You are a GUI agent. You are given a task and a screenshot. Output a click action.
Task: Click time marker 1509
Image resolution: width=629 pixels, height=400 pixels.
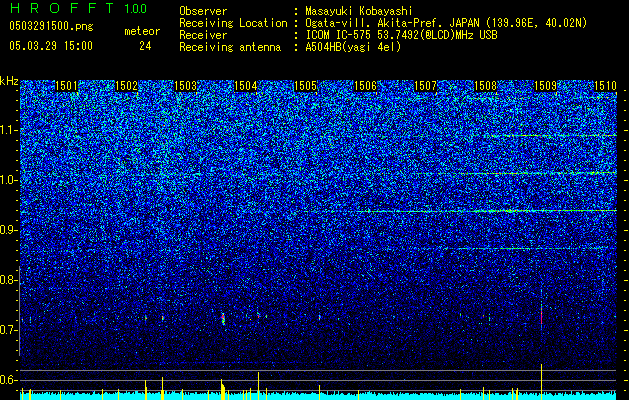(546, 86)
